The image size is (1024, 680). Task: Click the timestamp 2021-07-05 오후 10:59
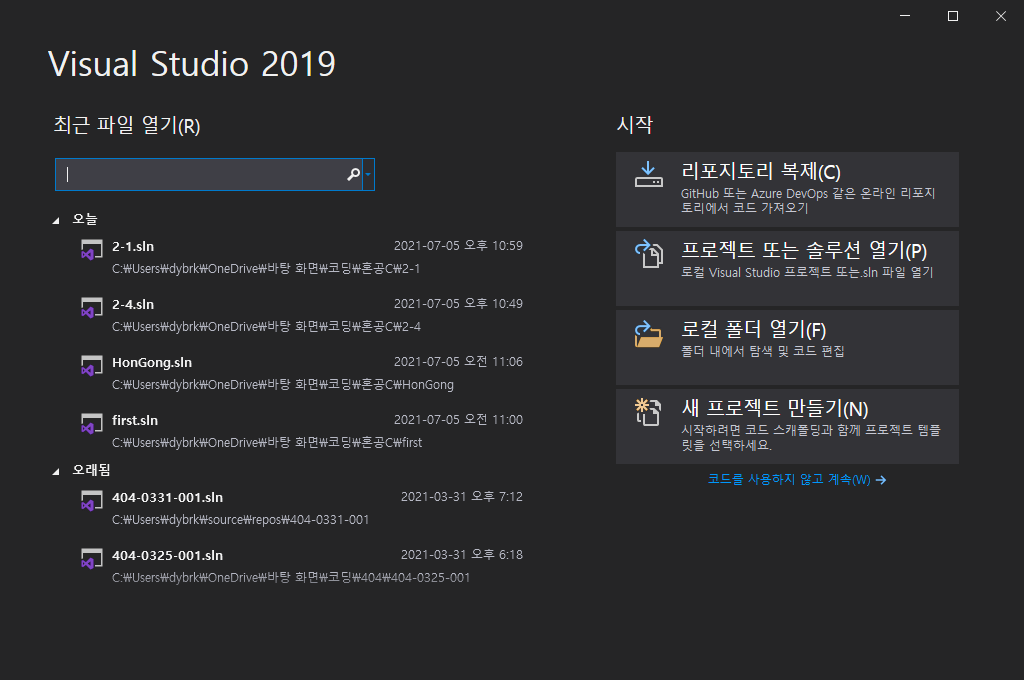tap(458, 246)
